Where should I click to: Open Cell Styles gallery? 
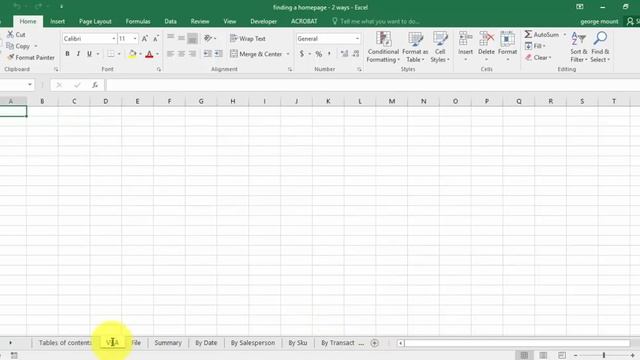pyautogui.click(x=440, y=47)
